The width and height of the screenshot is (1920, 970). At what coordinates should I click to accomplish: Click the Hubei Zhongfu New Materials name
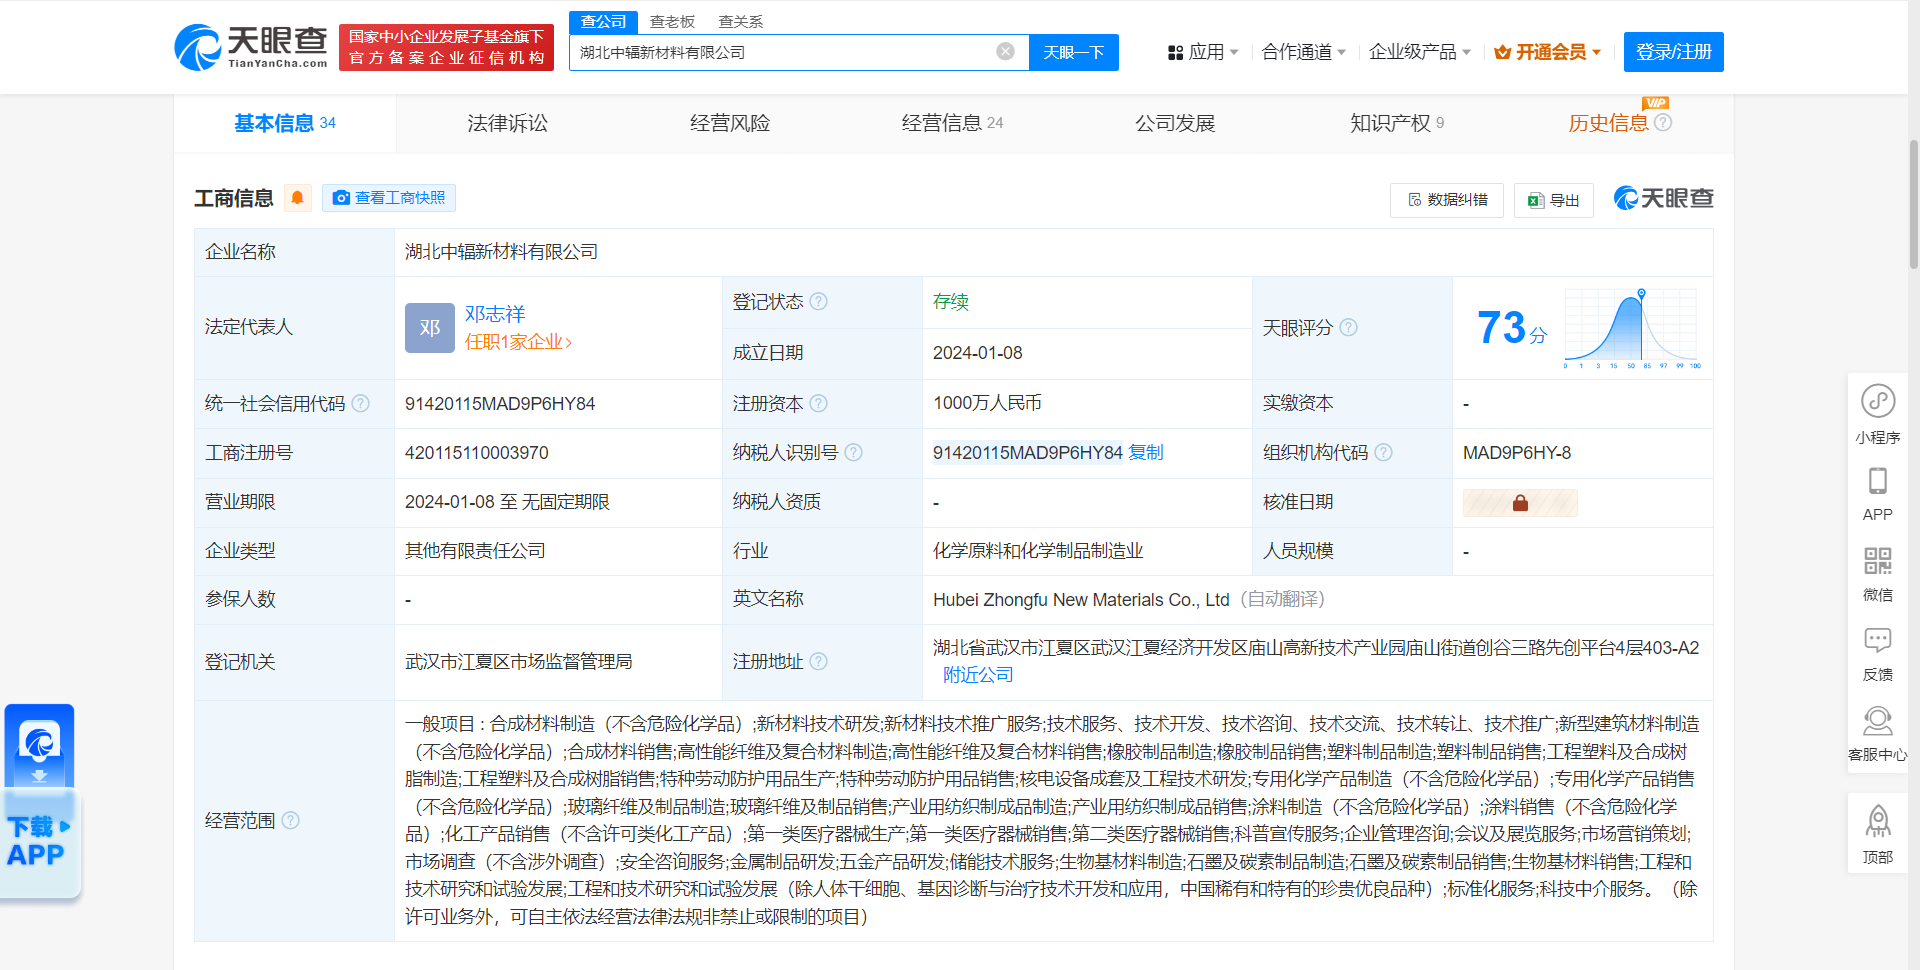[1081, 599]
